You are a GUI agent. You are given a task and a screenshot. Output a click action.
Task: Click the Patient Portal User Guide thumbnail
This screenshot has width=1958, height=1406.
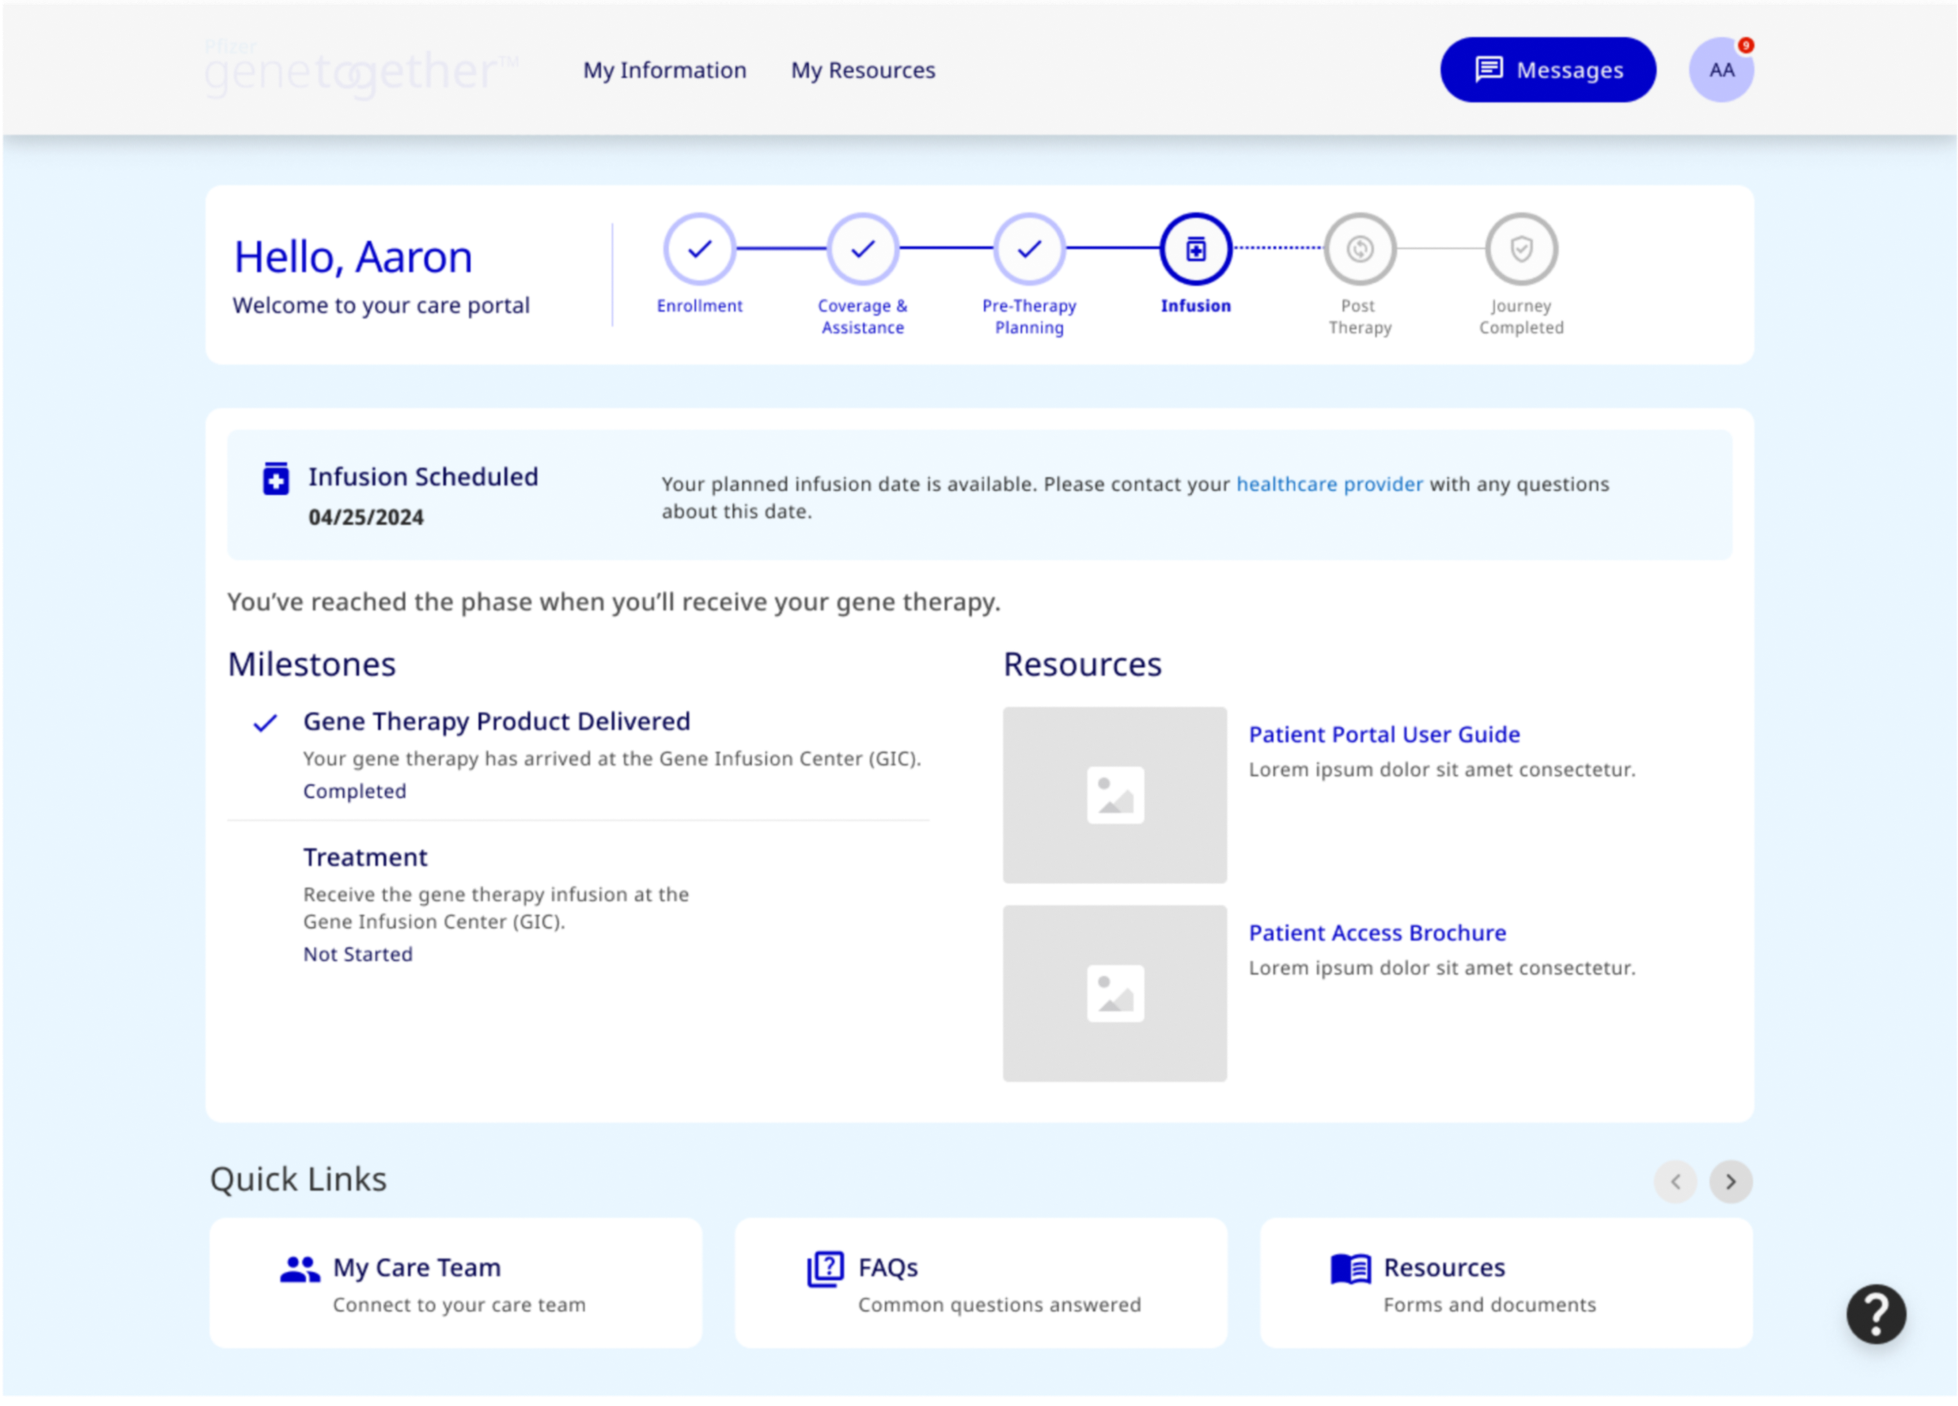tap(1114, 795)
